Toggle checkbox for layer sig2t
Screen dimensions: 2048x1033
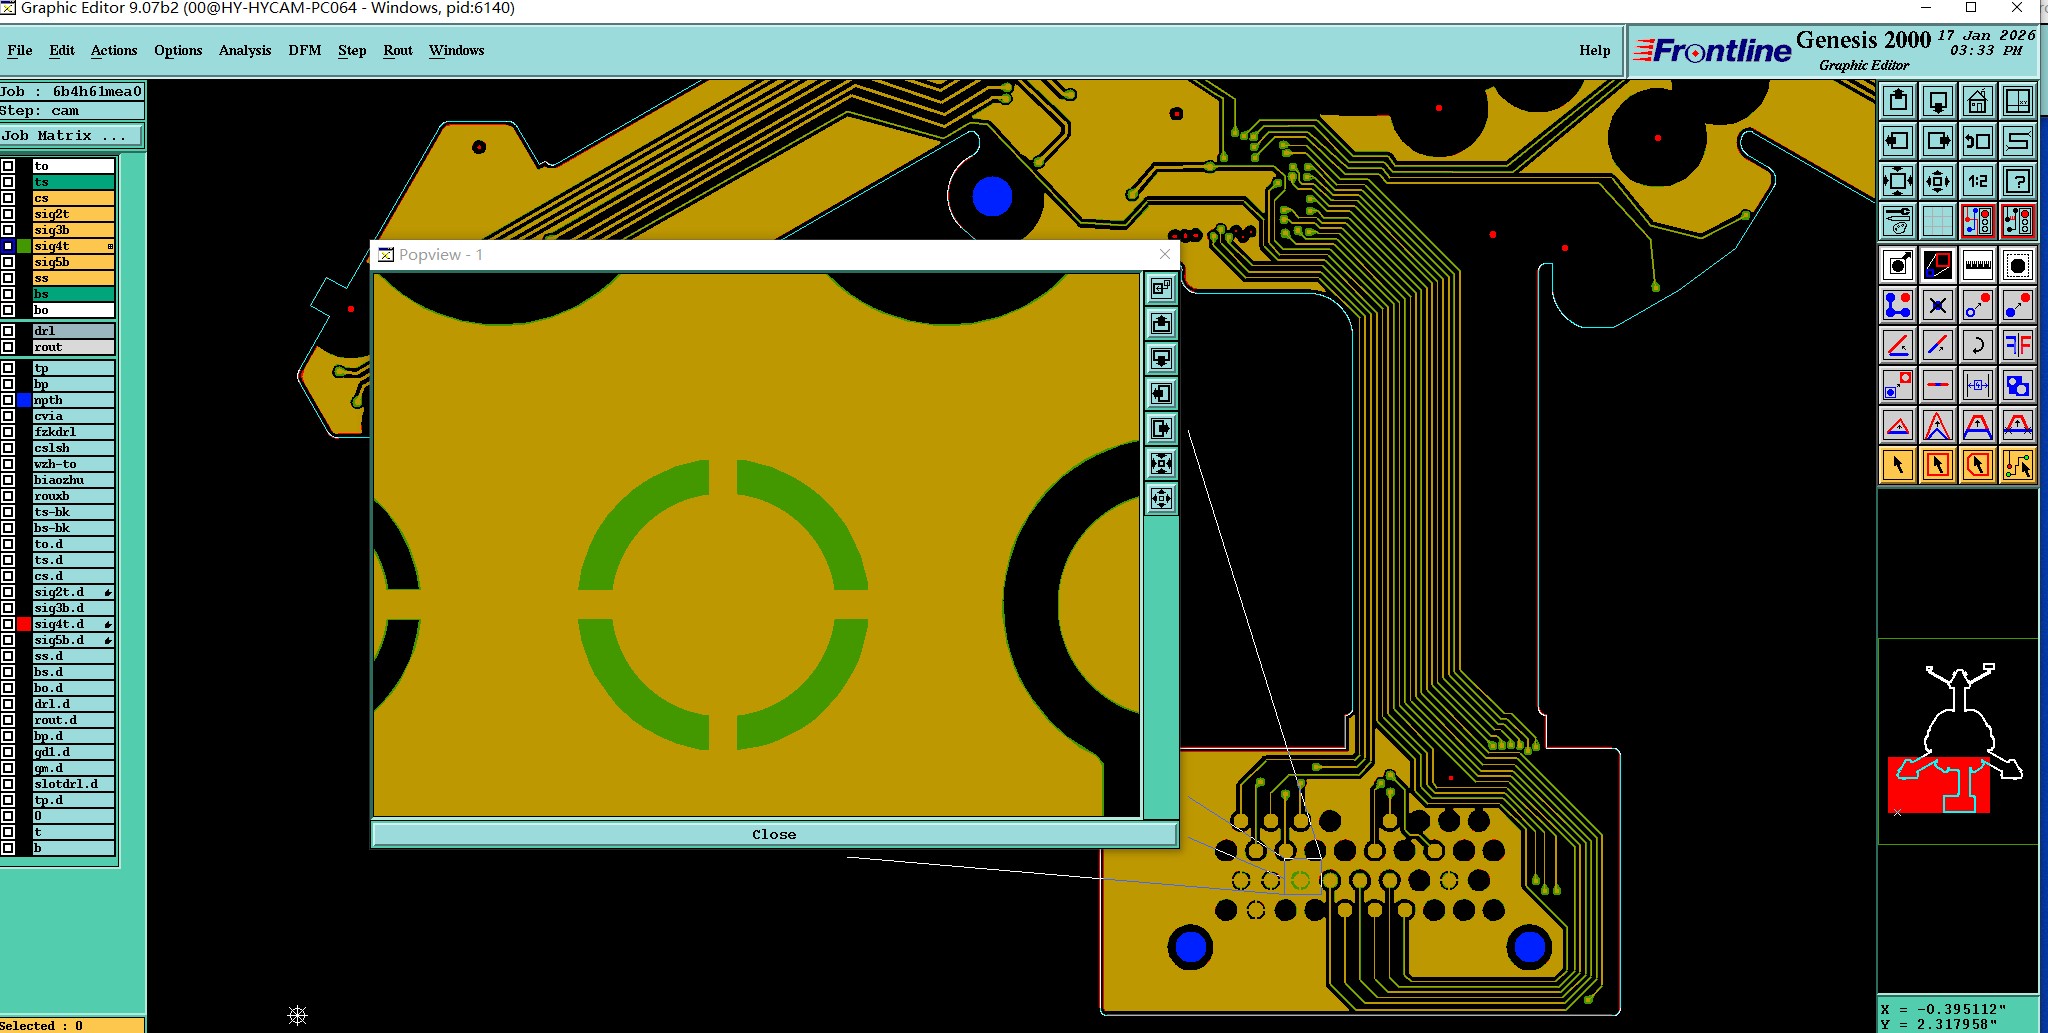pos(8,214)
